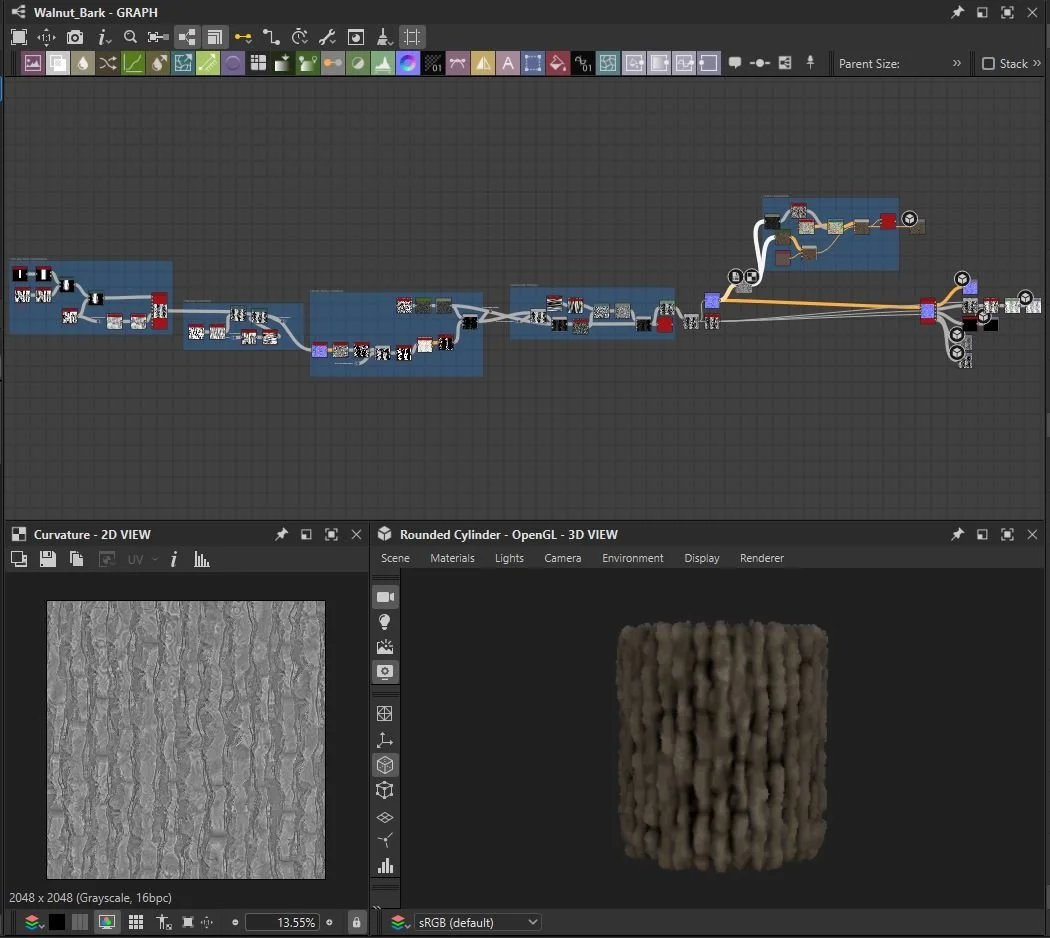Click the info icon in 2D view toolbar
Image resolution: width=1050 pixels, height=938 pixels.
pos(174,559)
